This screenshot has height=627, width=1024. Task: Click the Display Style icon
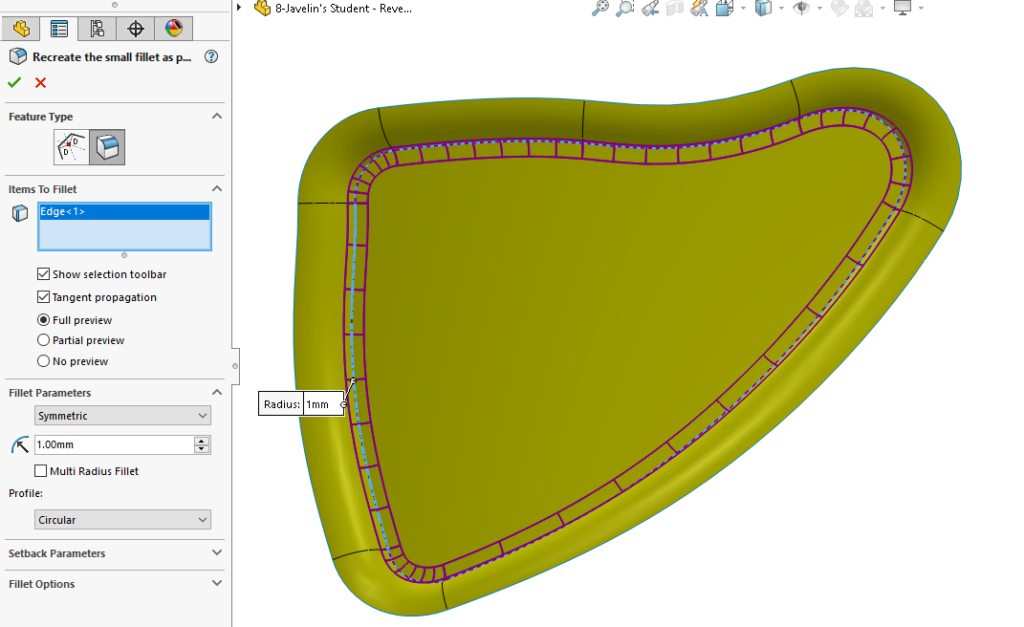763,8
